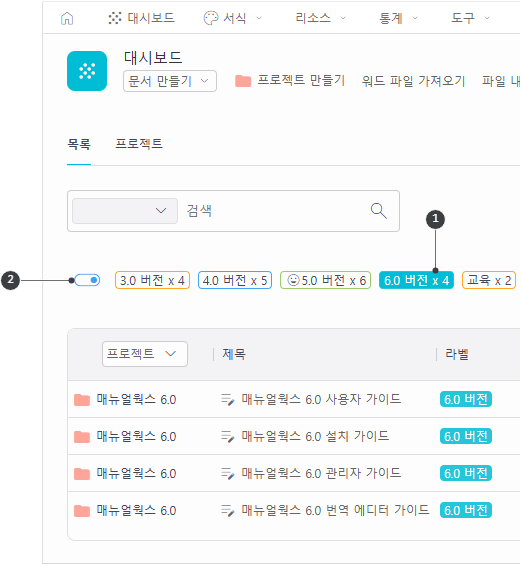
Task: Click 워드 파일 가져오기 link
Action: (x=413, y=81)
